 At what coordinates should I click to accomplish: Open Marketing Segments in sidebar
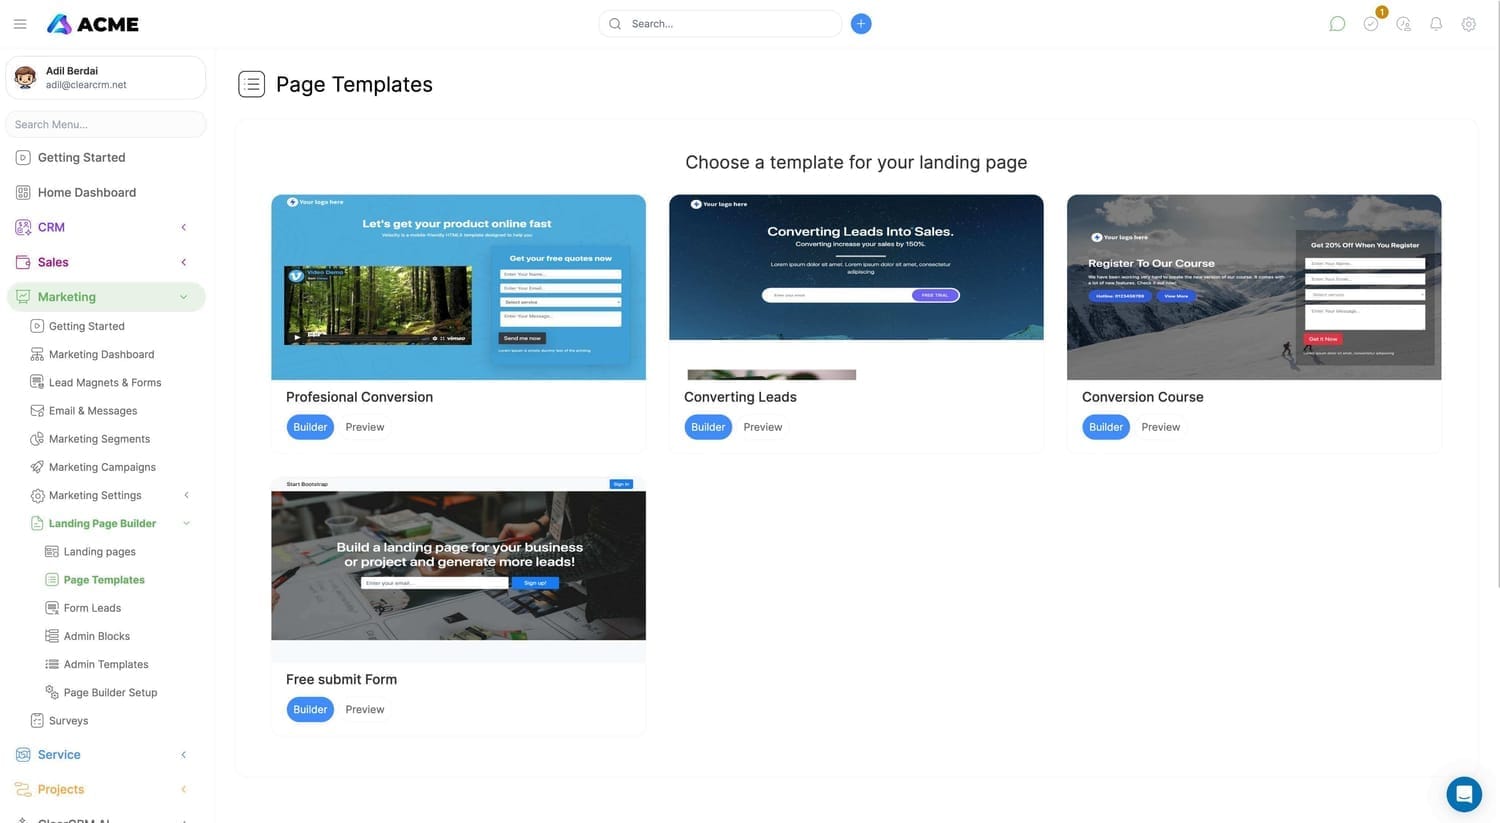pyautogui.click(x=99, y=439)
